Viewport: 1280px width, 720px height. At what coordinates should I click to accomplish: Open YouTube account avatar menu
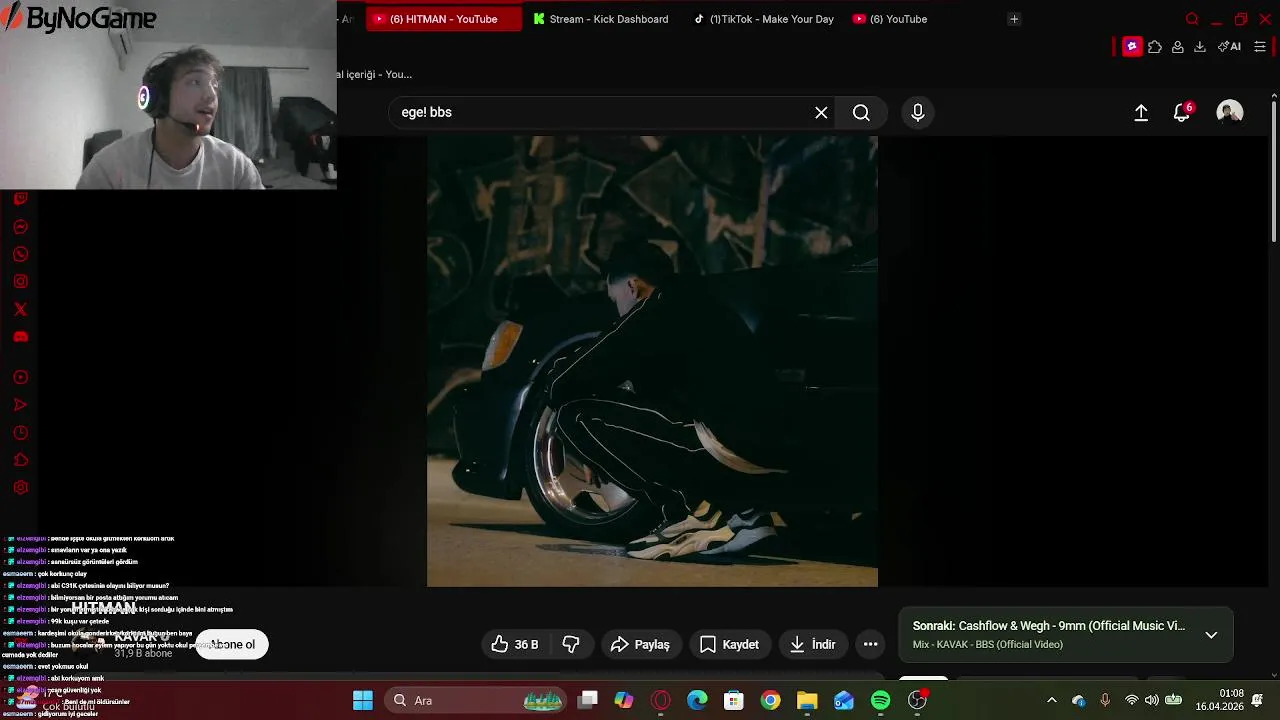pos(1230,113)
